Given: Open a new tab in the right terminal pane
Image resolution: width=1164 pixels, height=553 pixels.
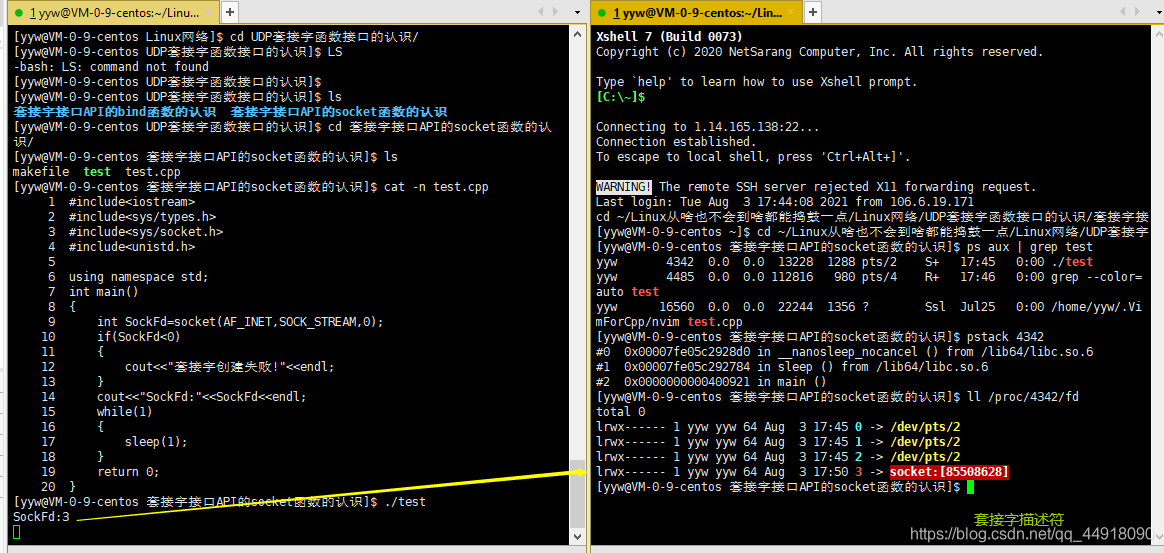Looking at the screenshot, I should [814, 12].
